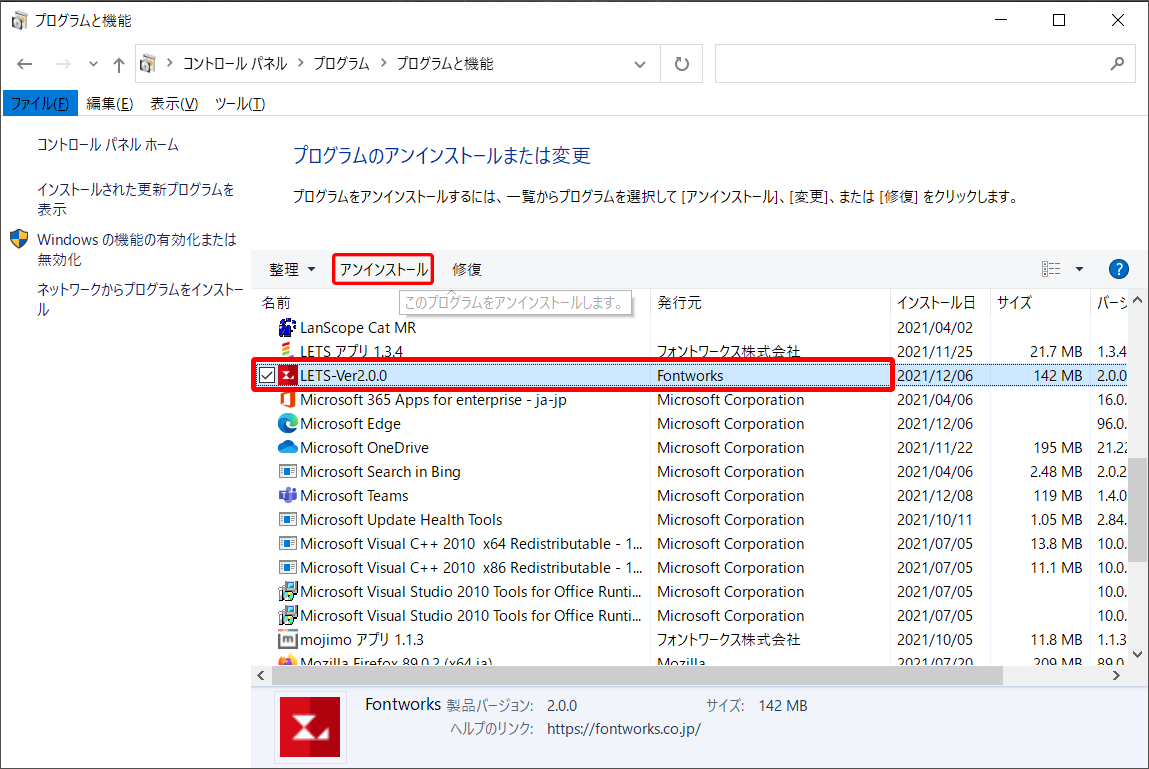Sort by the インストール日 column header

[936, 302]
